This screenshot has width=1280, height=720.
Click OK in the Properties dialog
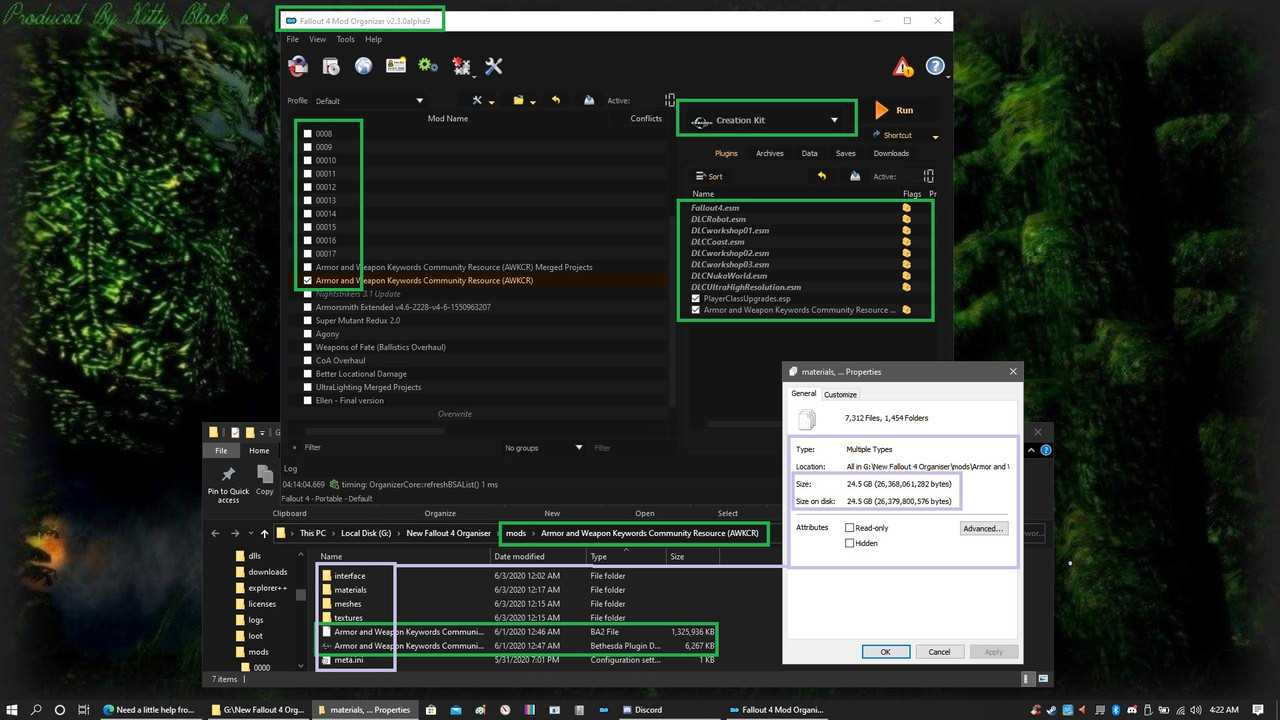tap(885, 651)
